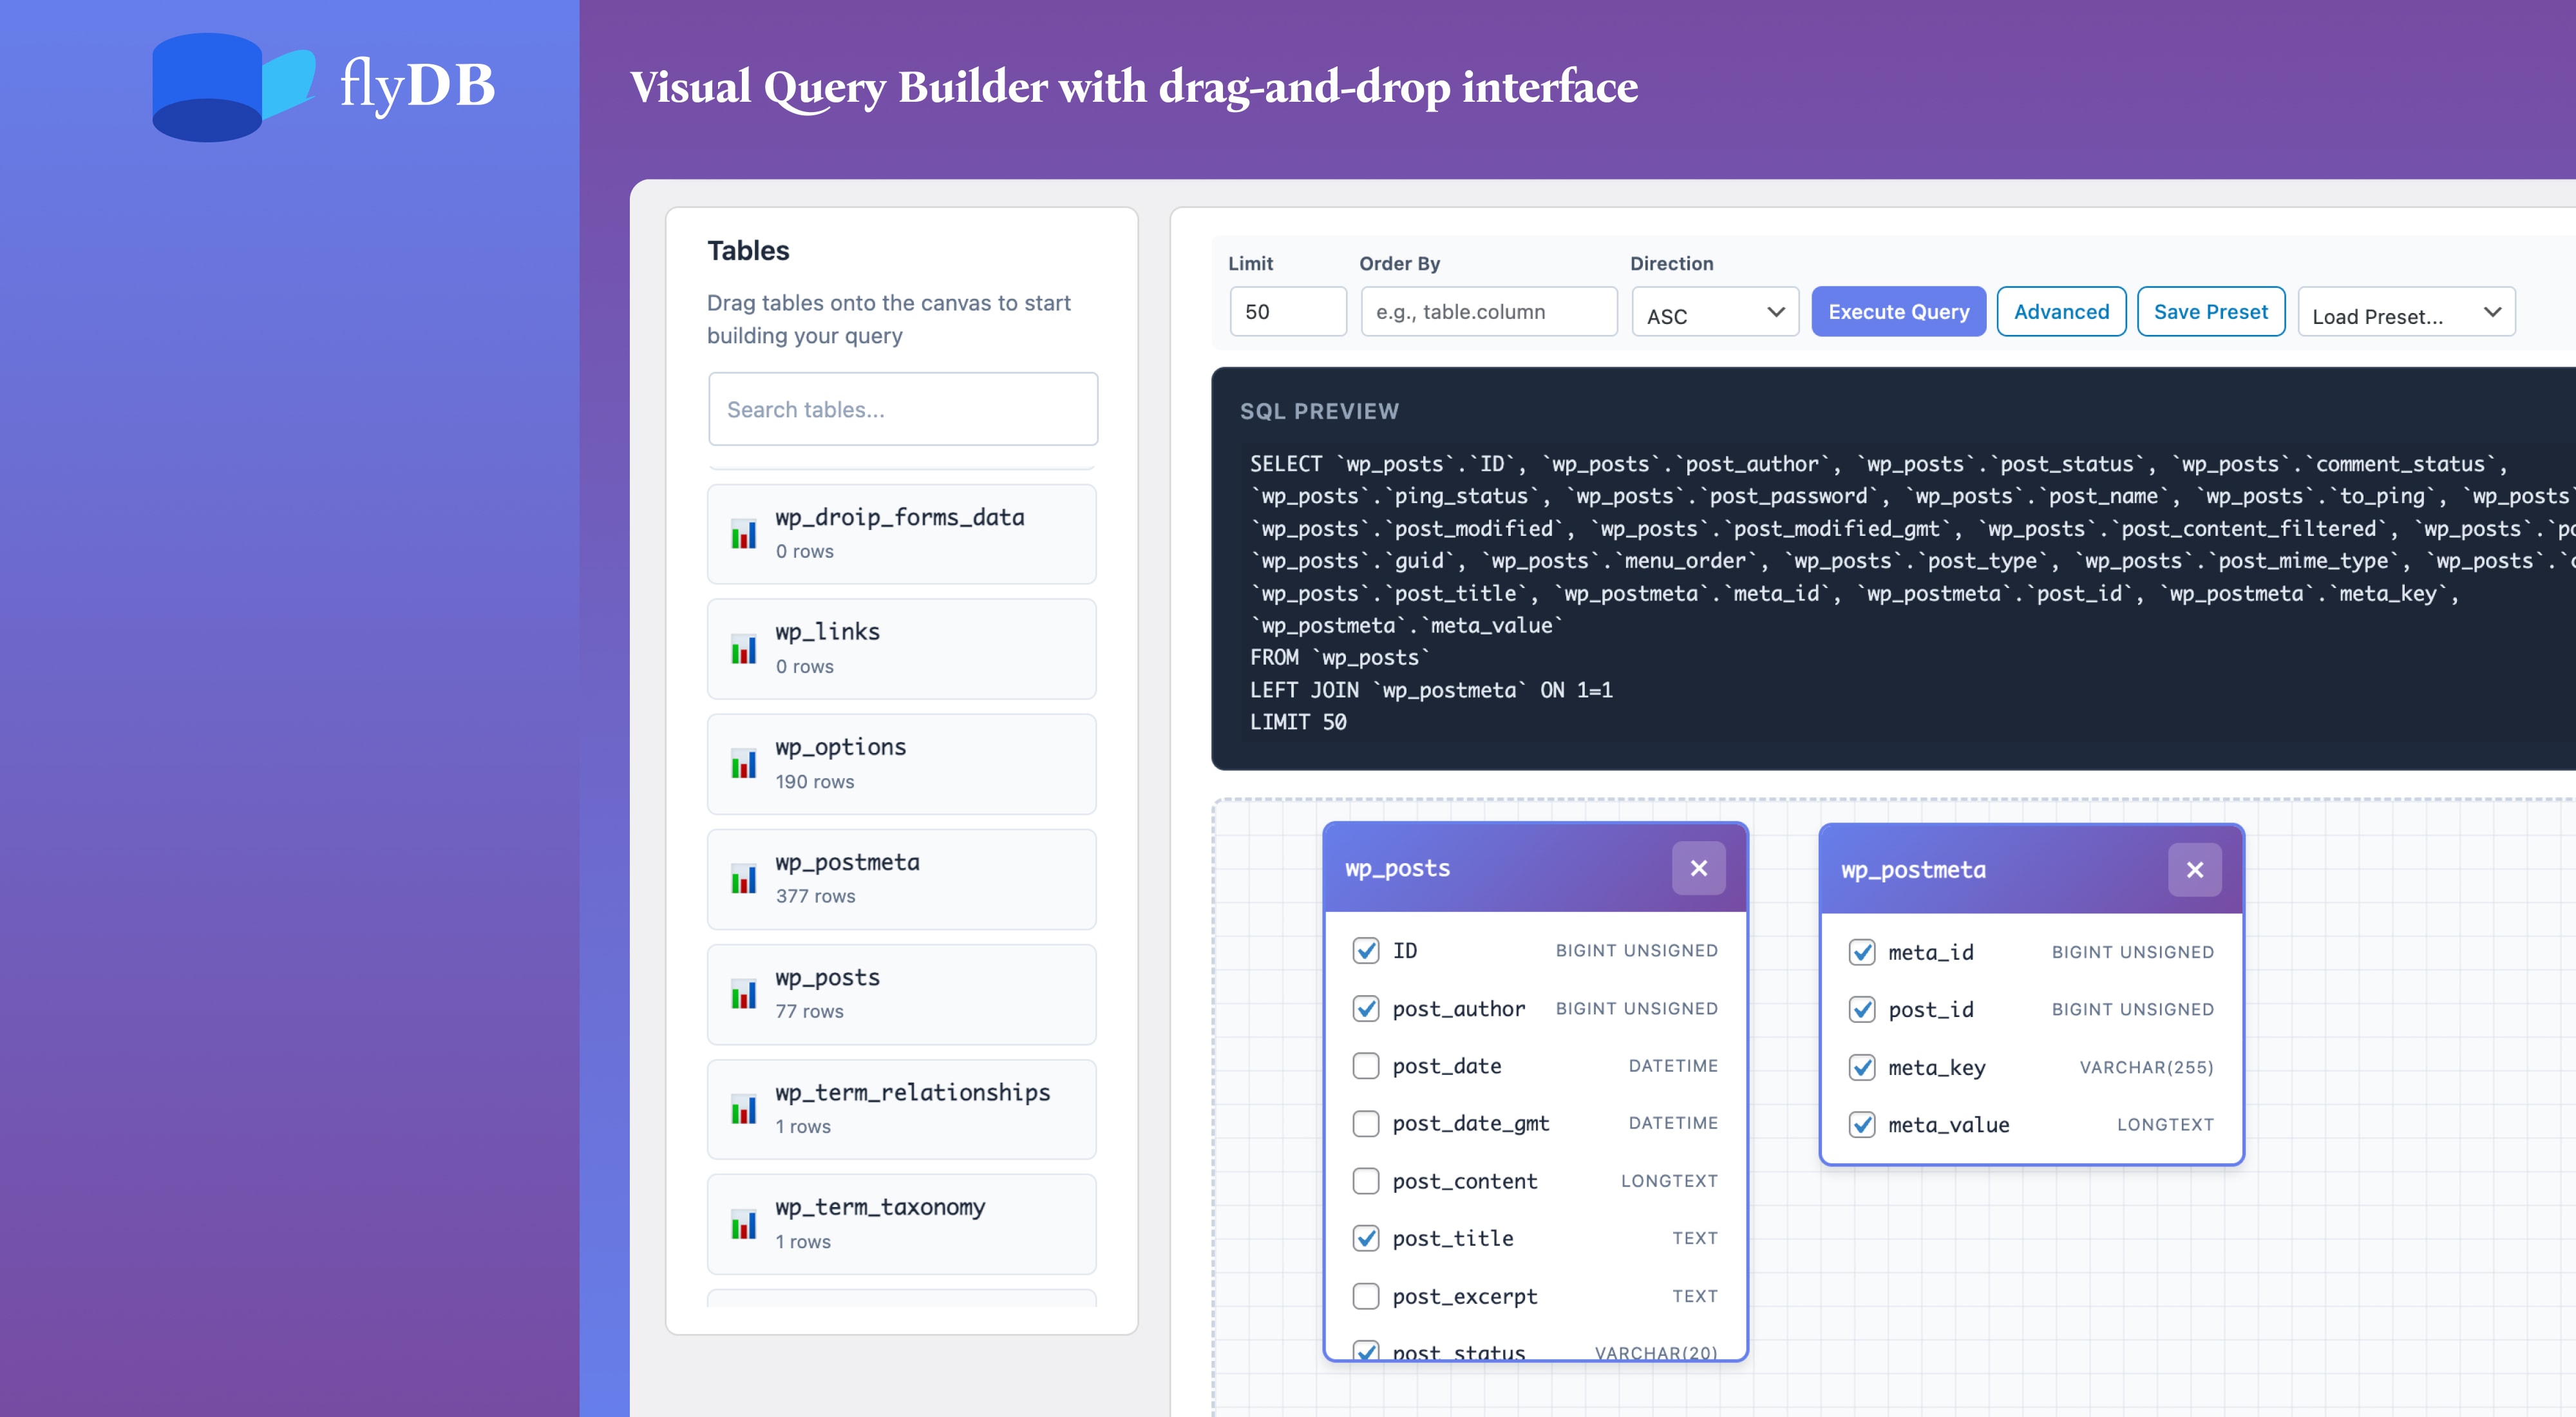Enable the post_date column checkbox
2576x1417 pixels.
click(x=1366, y=1065)
